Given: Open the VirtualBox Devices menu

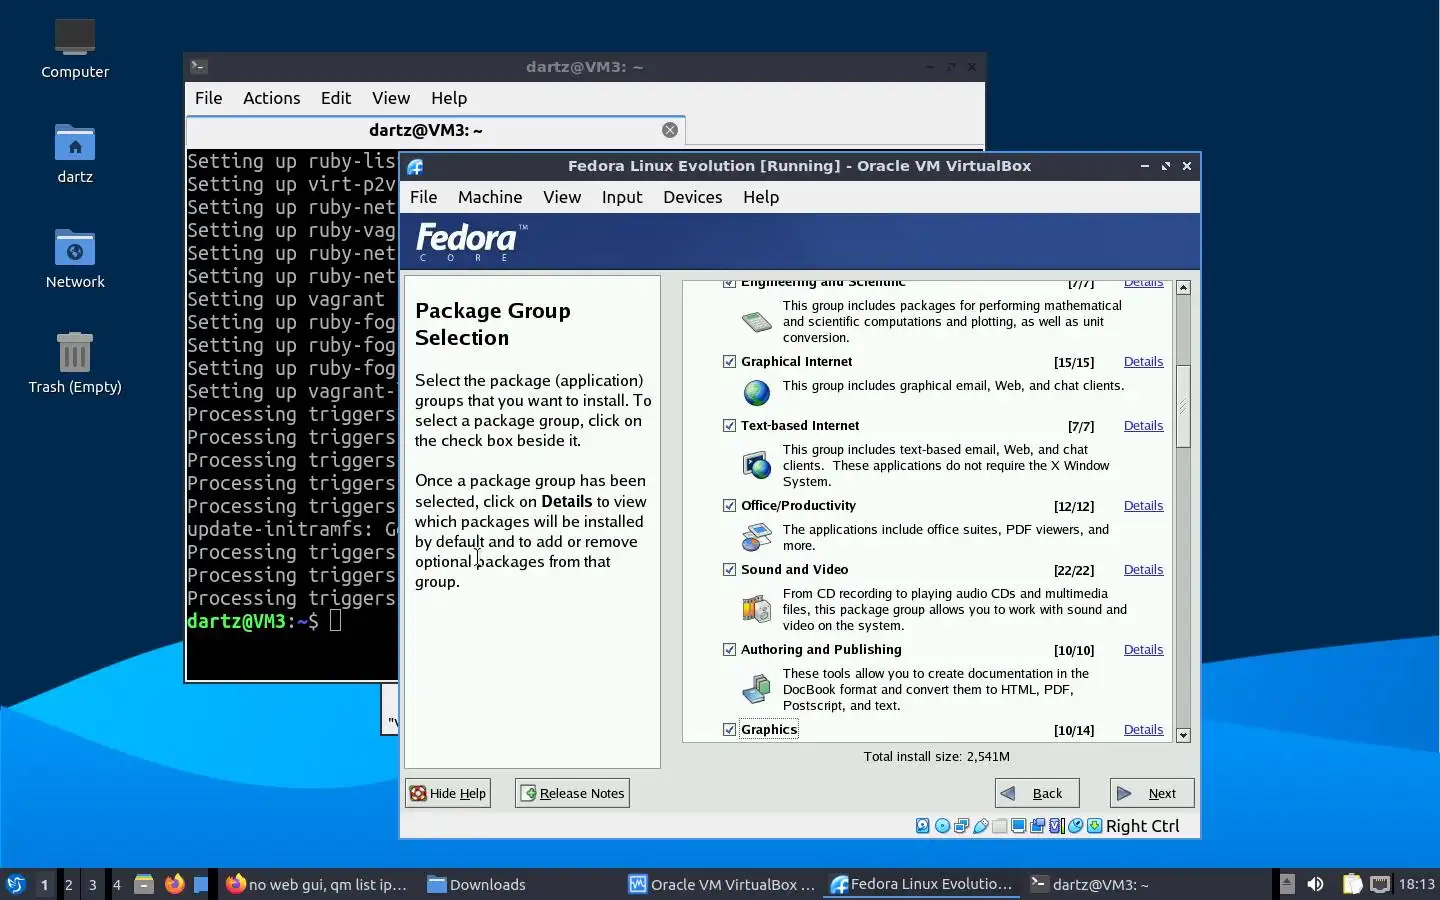Looking at the screenshot, I should point(692,197).
